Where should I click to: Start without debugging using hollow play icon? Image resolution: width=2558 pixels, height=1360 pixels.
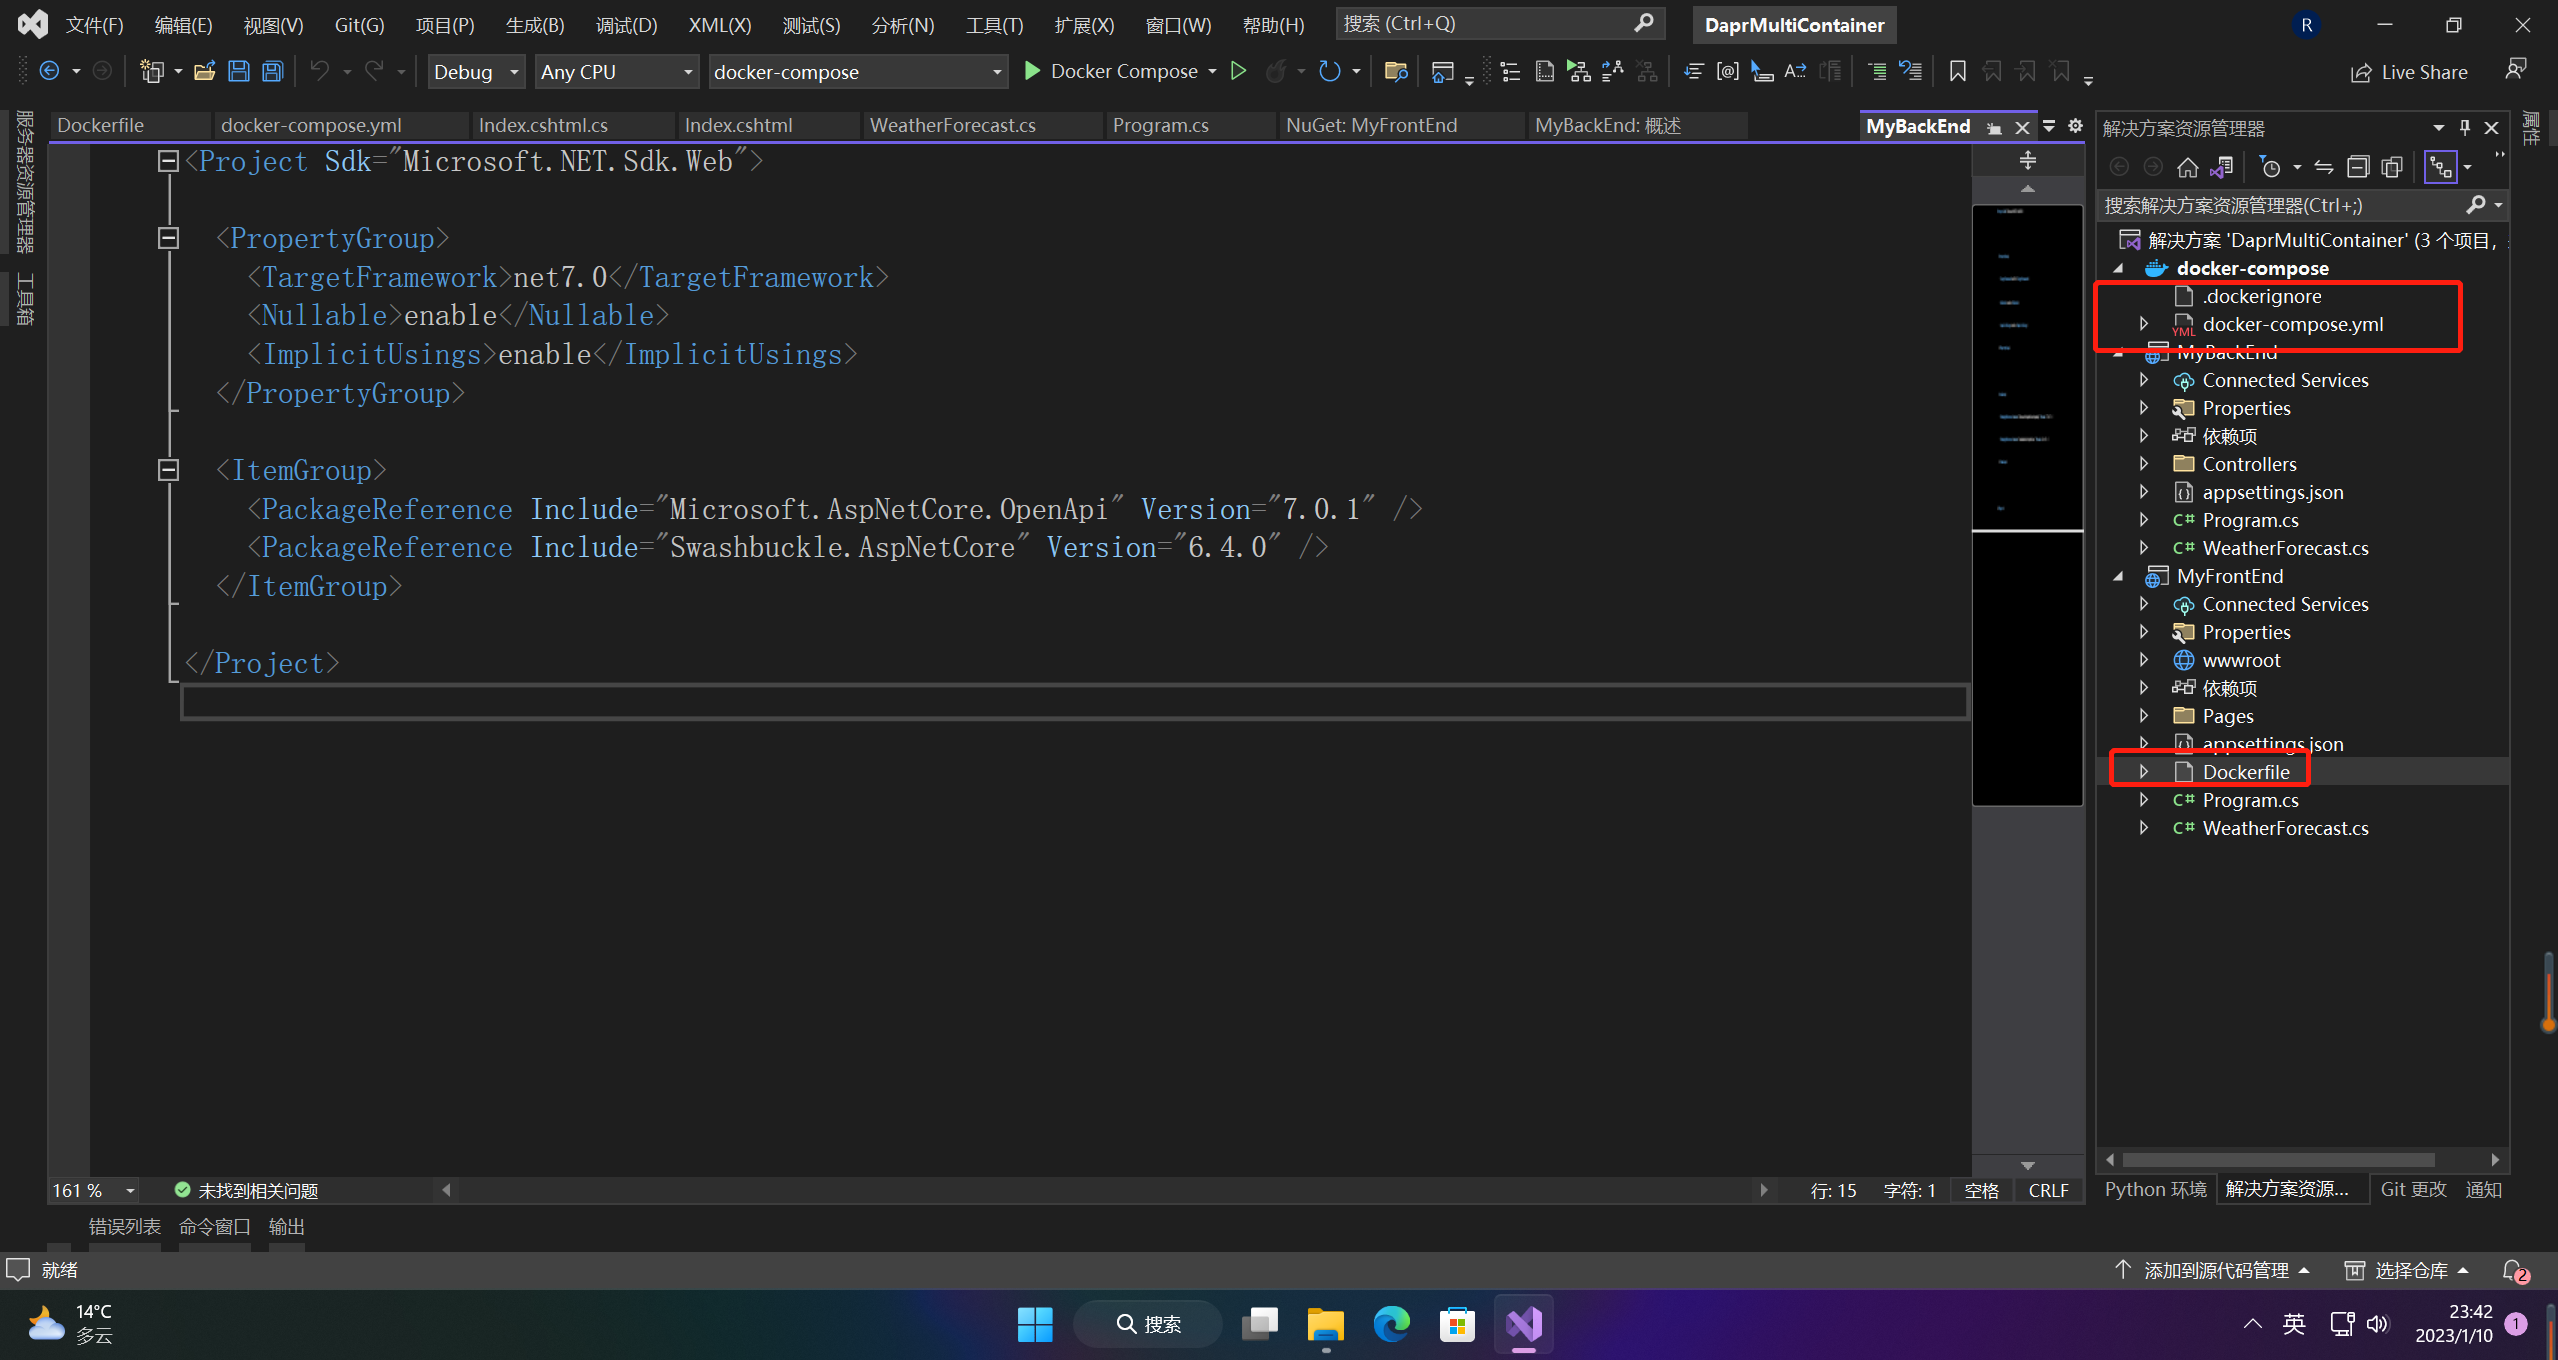1238,71
